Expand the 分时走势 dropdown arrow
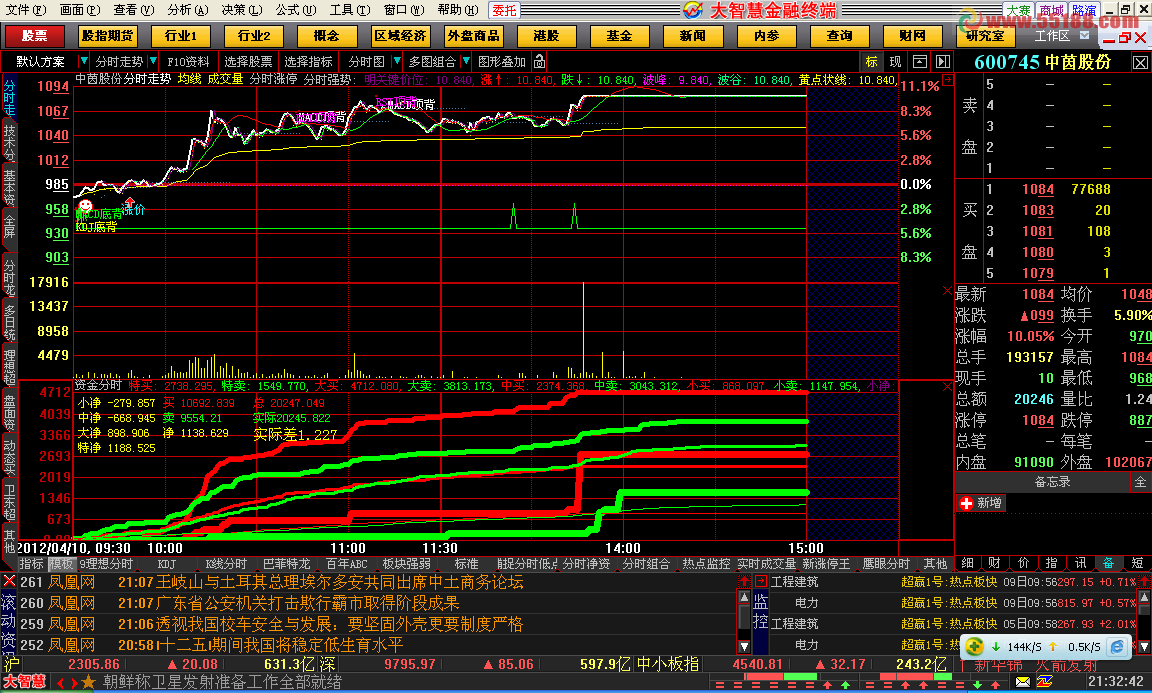This screenshot has width=1152, height=693. (x=153, y=61)
